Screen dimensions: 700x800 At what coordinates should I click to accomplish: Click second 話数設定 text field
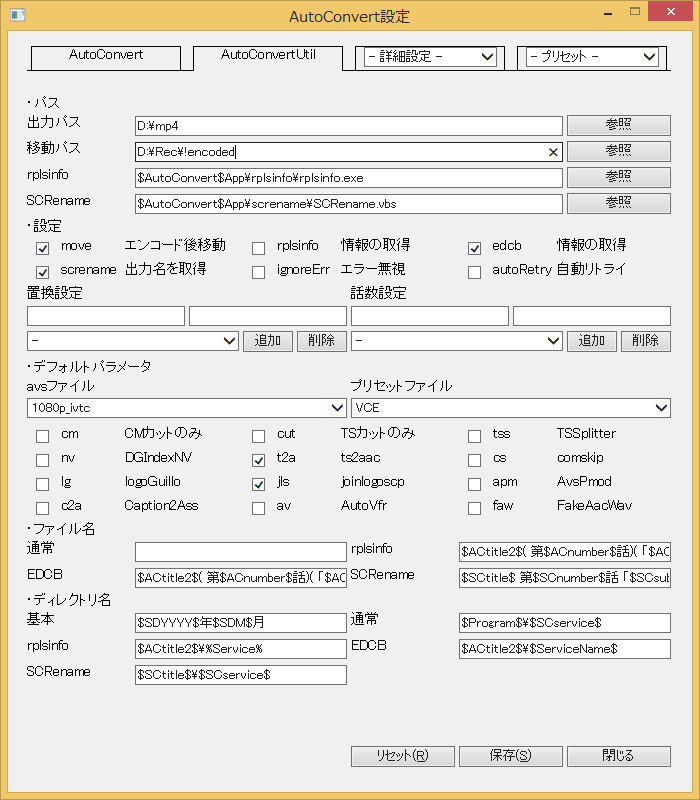point(592,316)
